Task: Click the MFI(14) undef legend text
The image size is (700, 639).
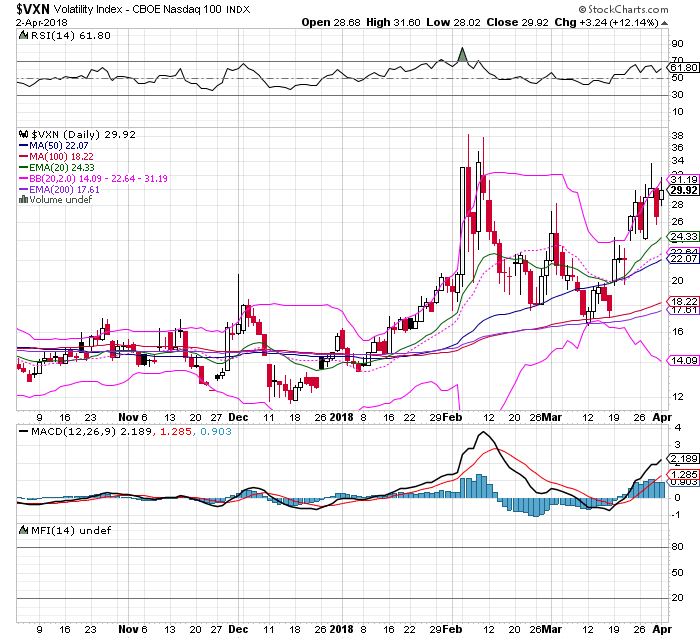Action: pyautogui.click(x=71, y=530)
